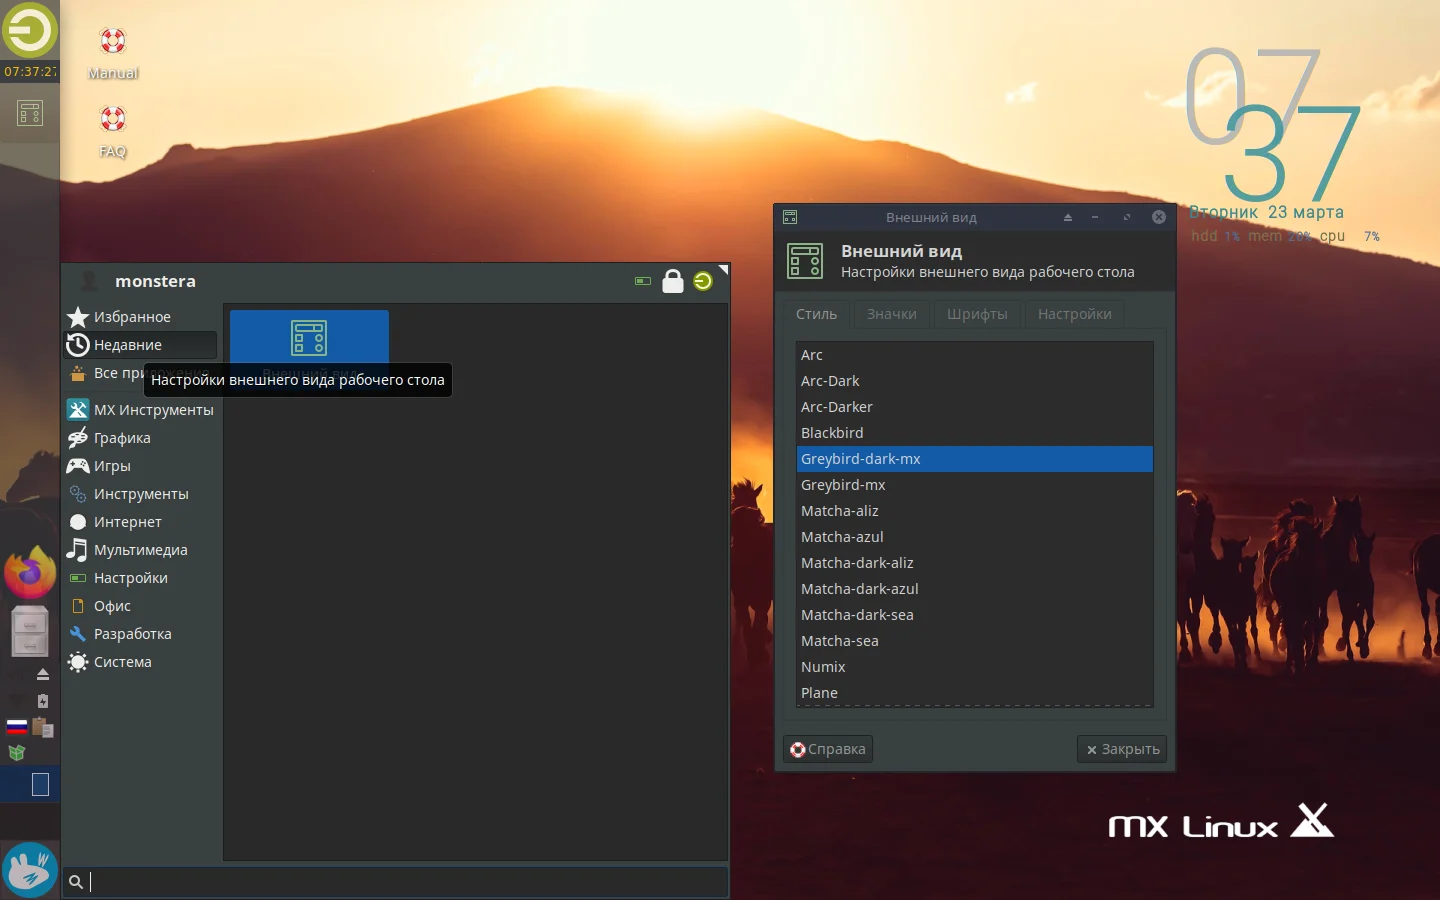Switch to the Значки tab
Viewport: 1440px width, 900px height.
tap(891, 314)
